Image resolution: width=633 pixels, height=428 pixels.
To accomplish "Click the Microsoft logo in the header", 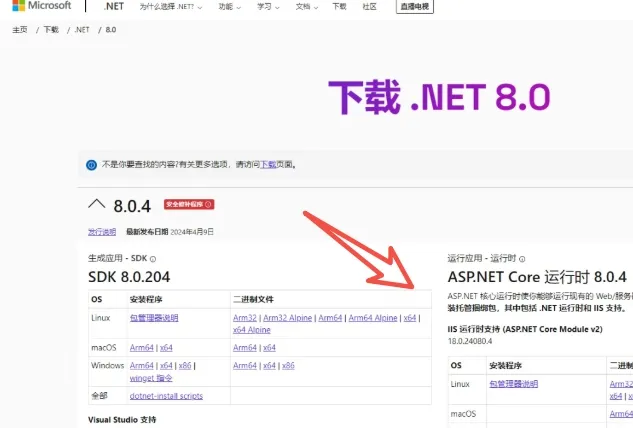I will (x=41, y=6).
